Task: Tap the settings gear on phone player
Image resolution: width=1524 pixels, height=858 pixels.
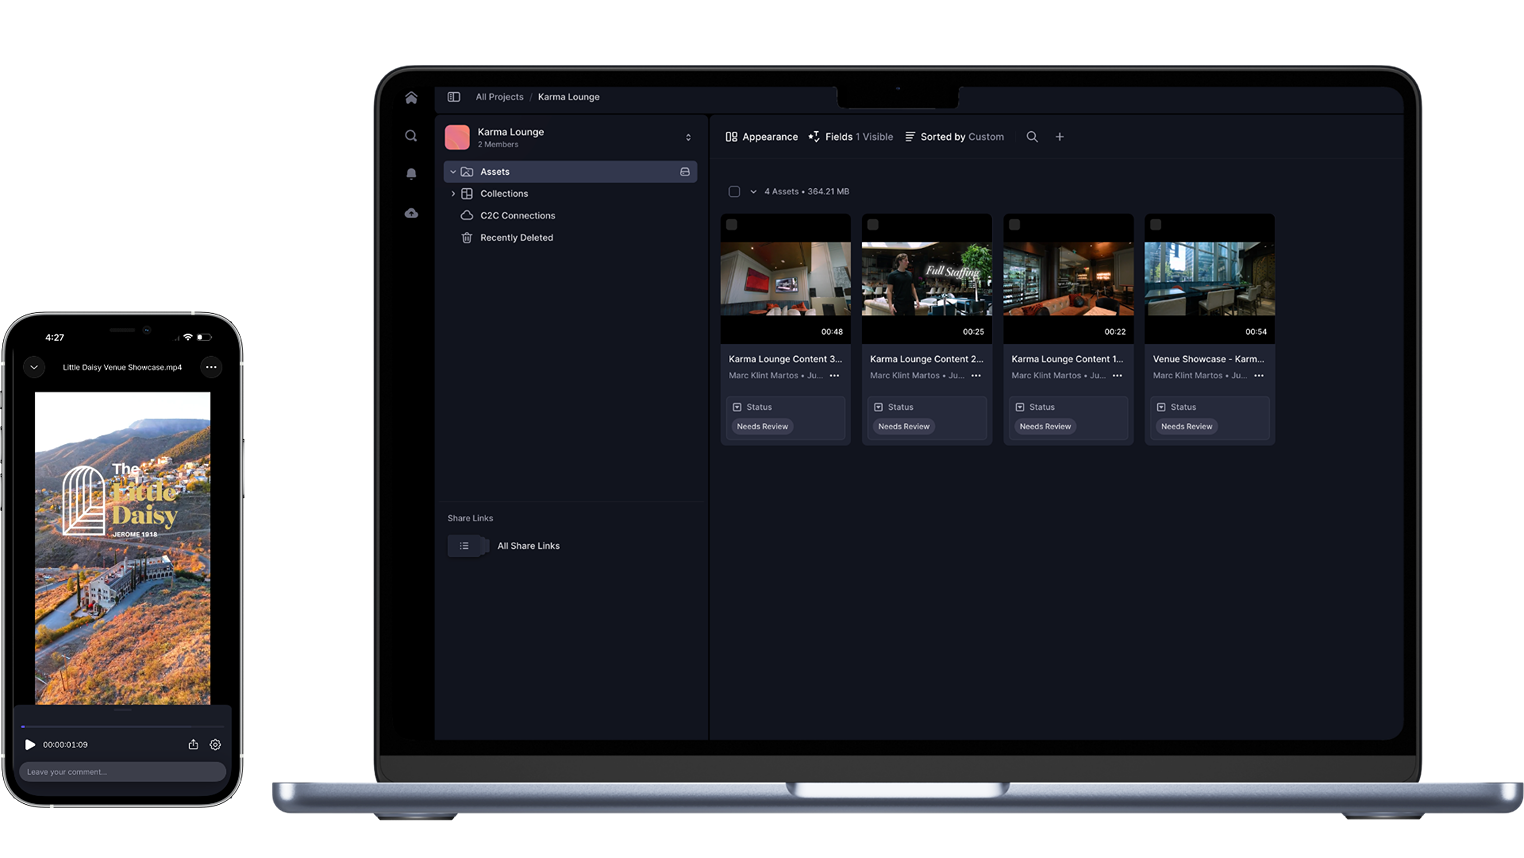Action: click(x=215, y=745)
